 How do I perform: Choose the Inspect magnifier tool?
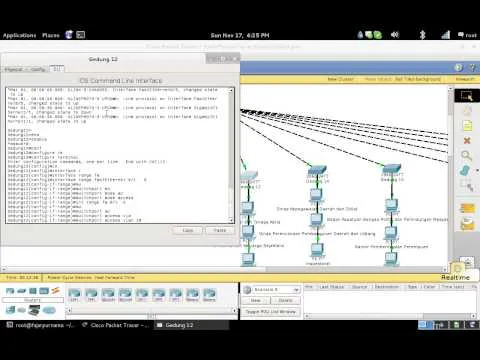[x=466, y=156]
